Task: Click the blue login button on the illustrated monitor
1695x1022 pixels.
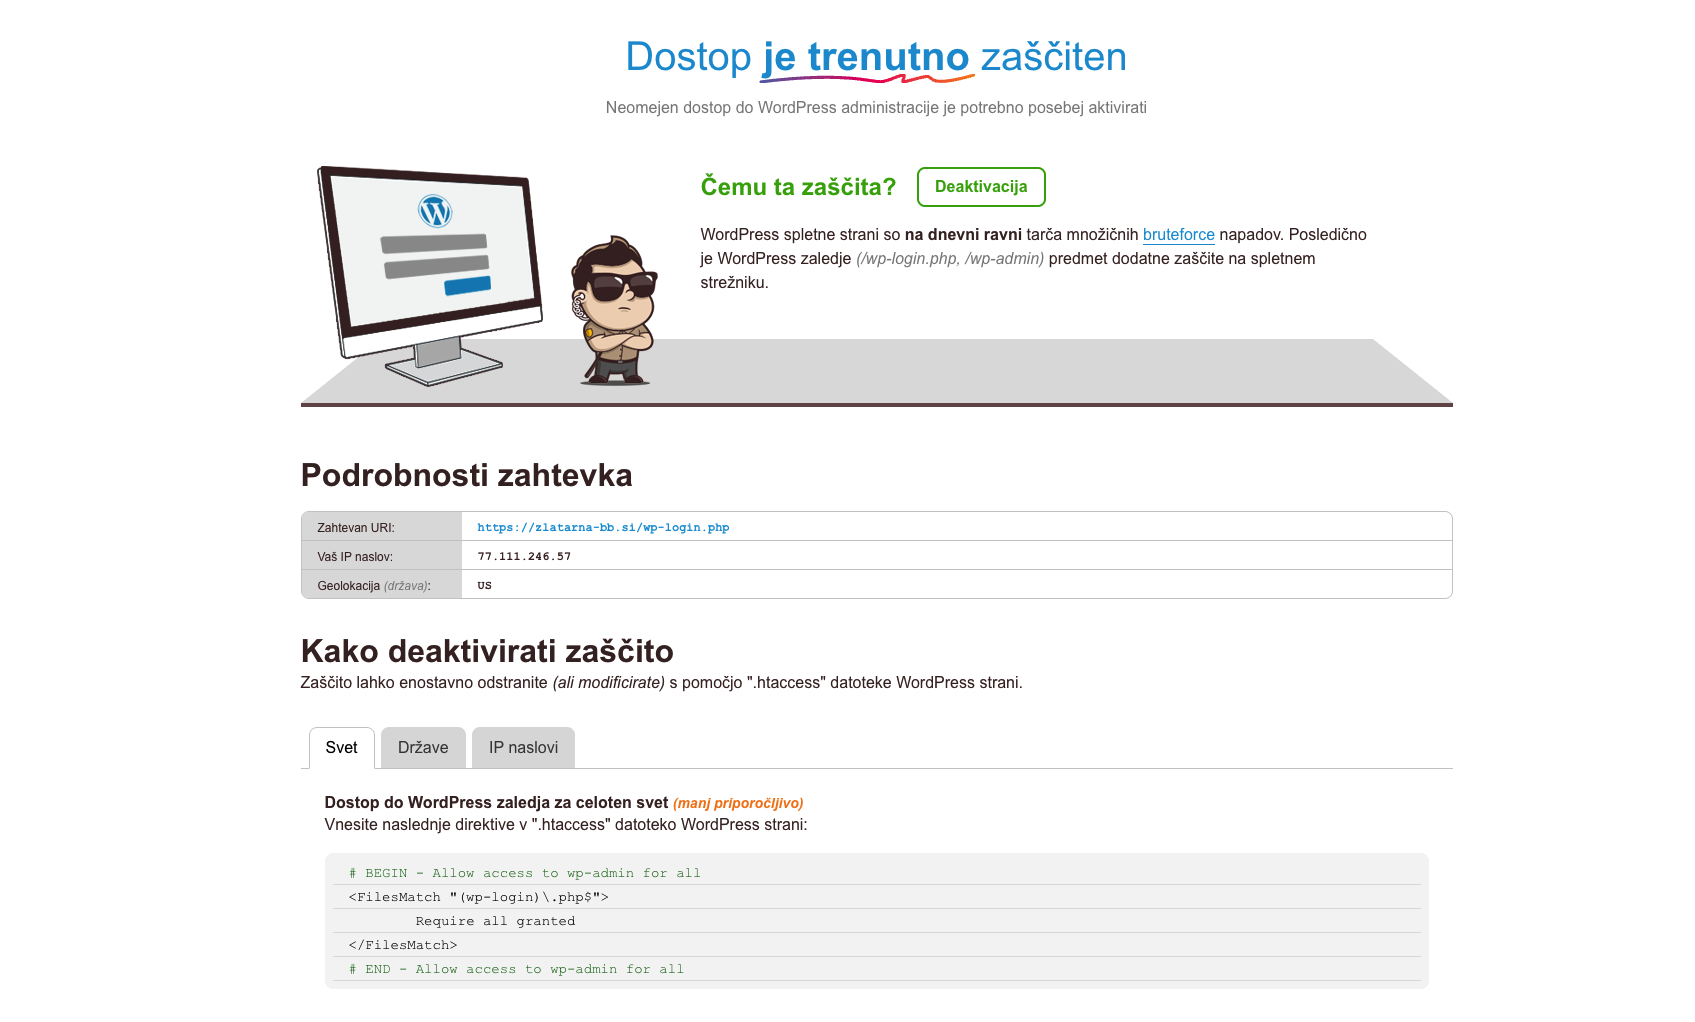Action: [467, 286]
